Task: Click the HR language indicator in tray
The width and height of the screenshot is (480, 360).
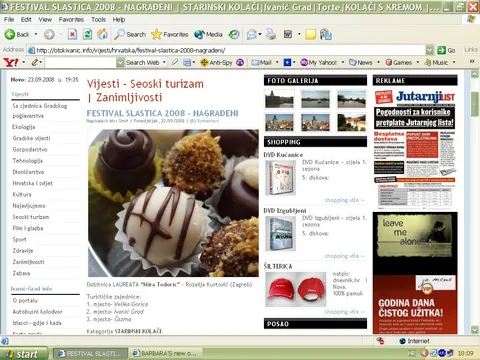Action: click(x=412, y=353)
